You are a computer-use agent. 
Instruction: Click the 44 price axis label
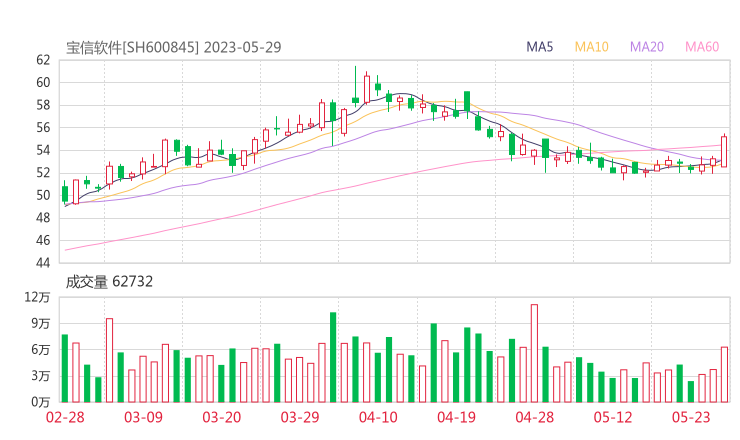click(43, 262)
